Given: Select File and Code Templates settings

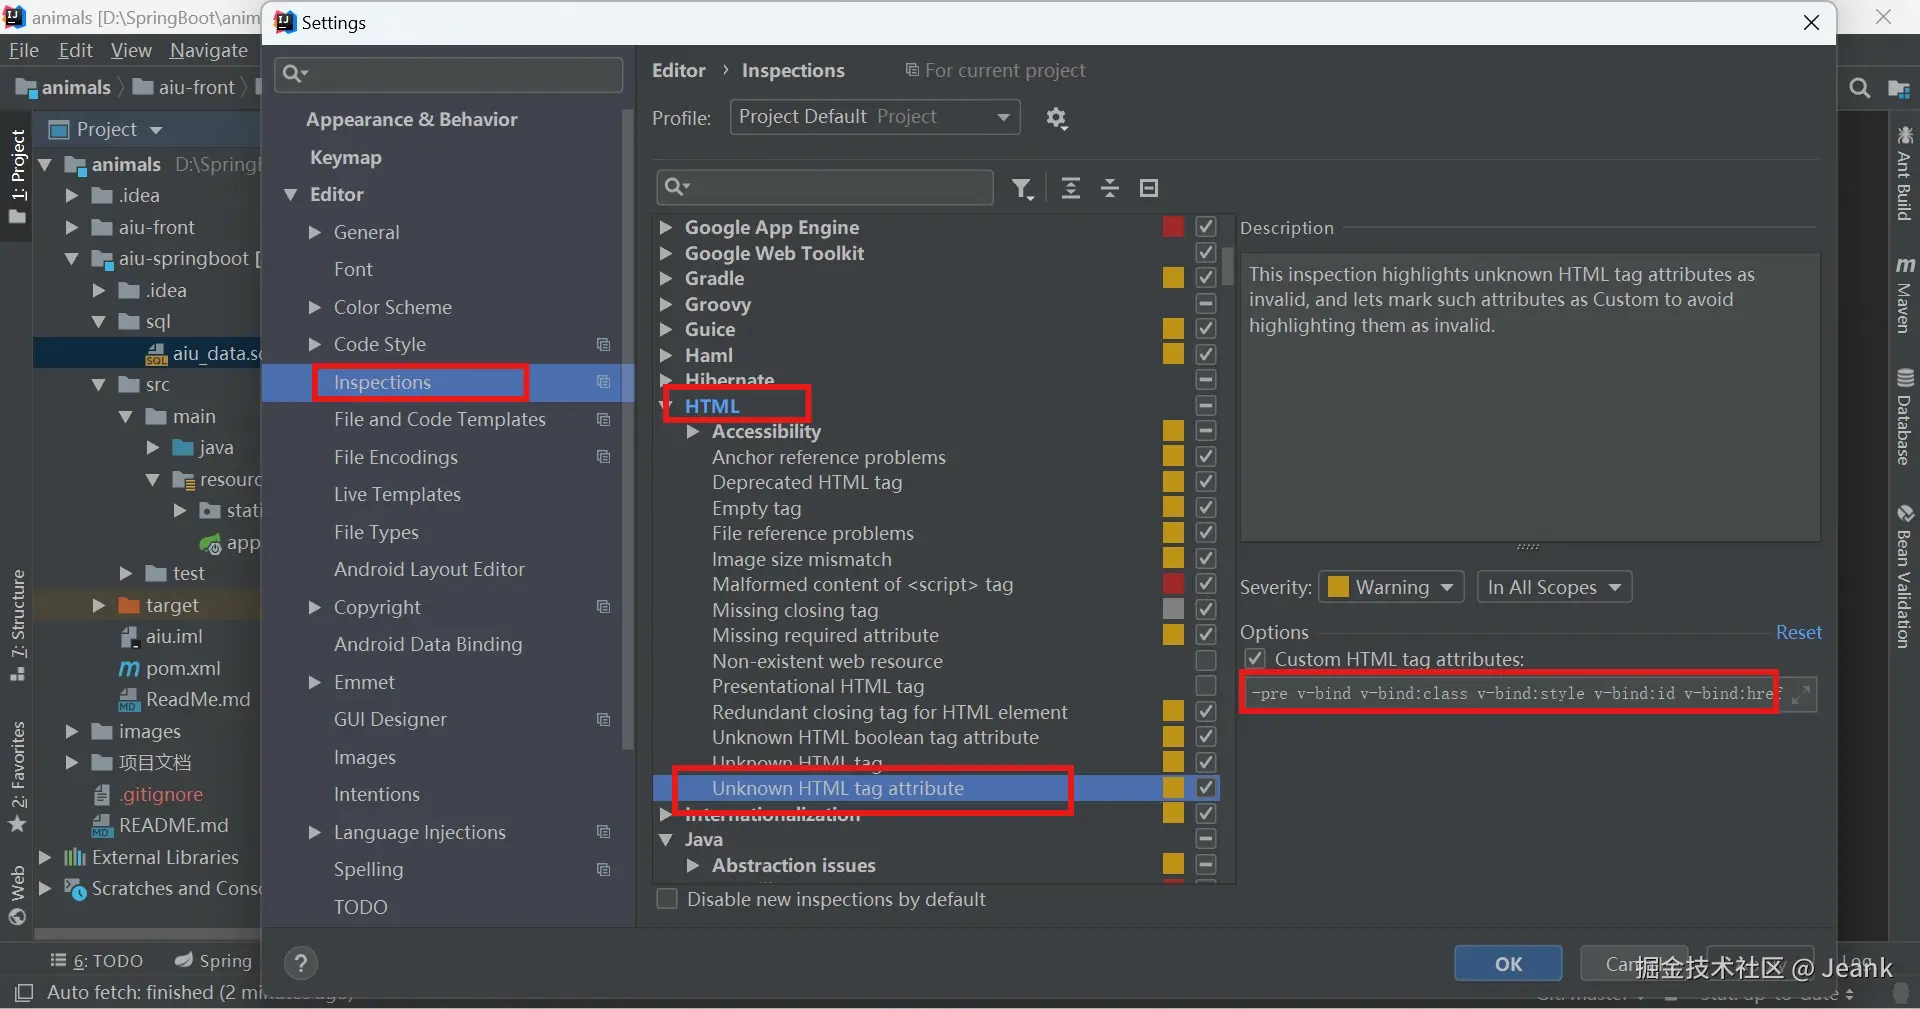Looking at the screenshot, I should click(x=440, y=419).
